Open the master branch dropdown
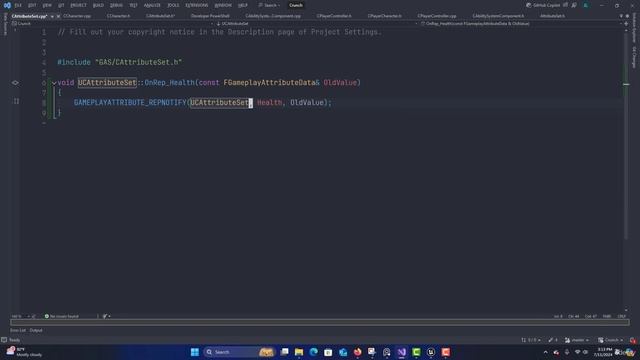 [577, 340]
